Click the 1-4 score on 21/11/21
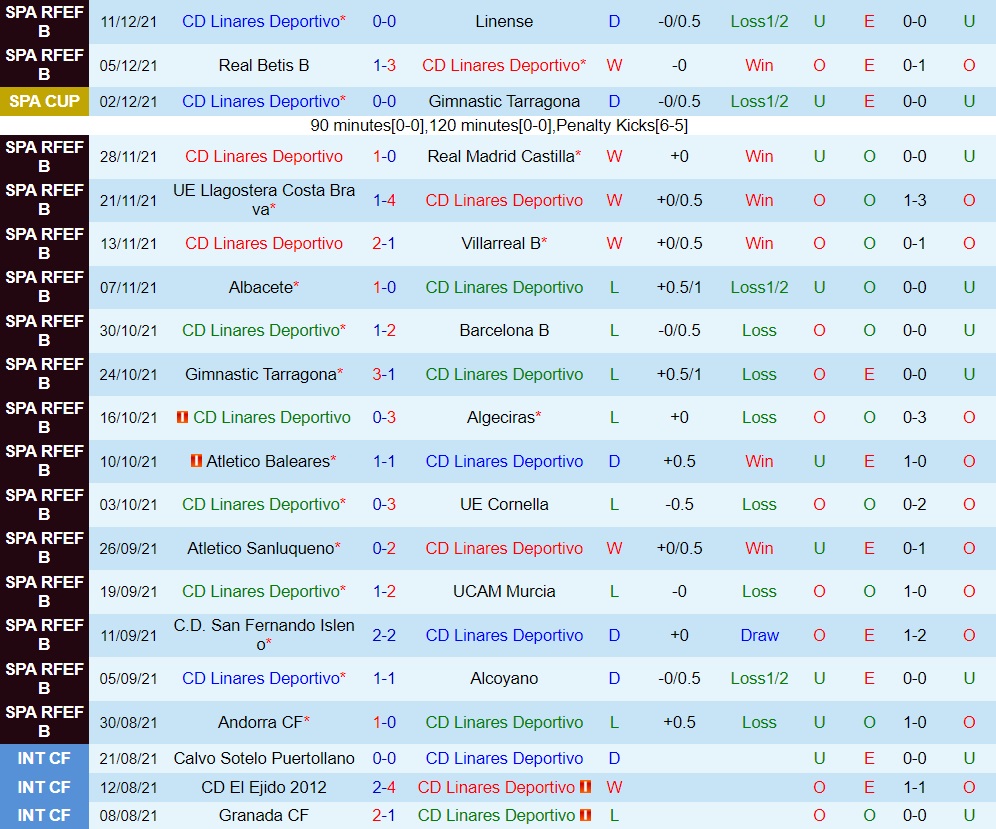 [x=384, y=201]
